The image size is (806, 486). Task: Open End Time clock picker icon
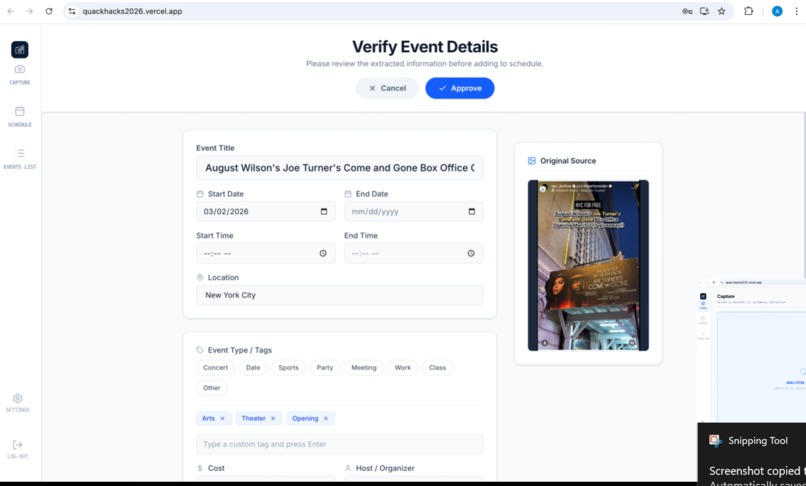pos(471,253)
